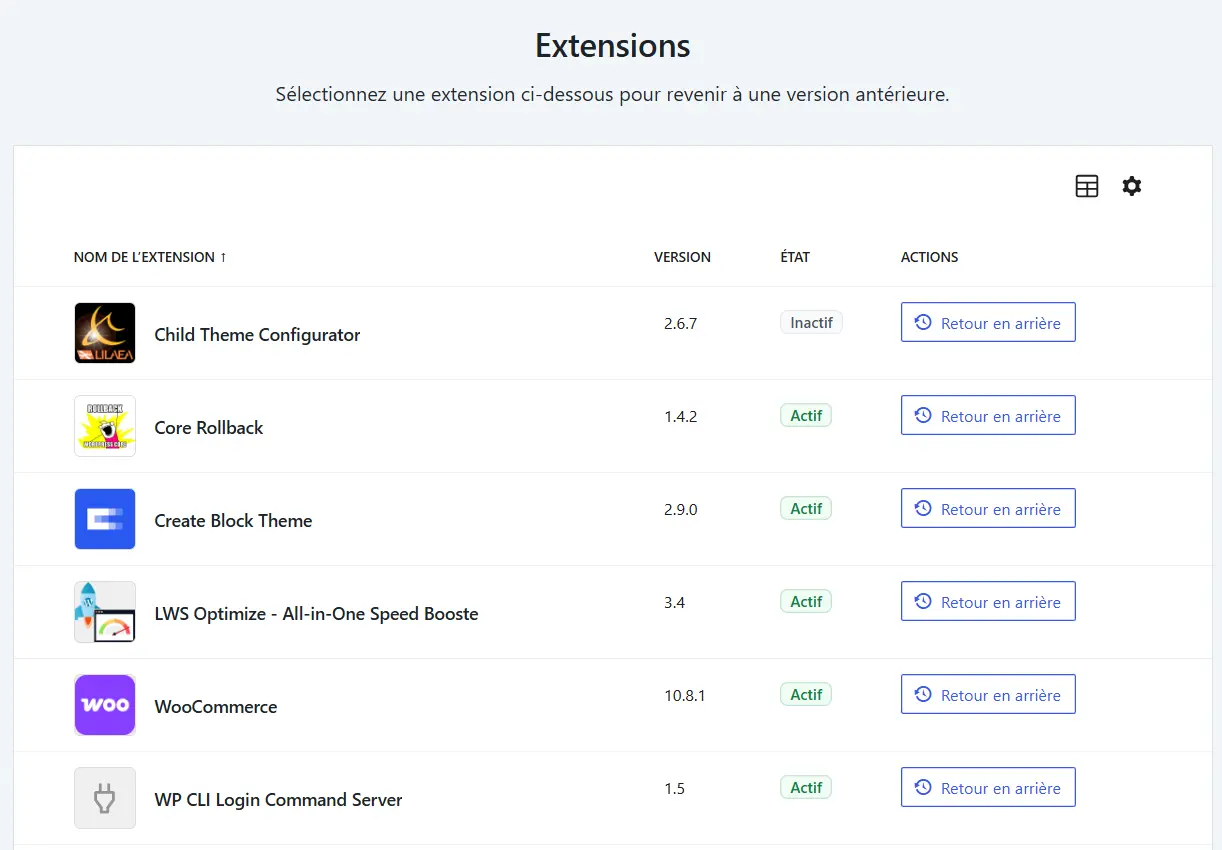Click Actif badge in WP CLI Login row
The height and width of the screenshot is (850, 1222).
tap(806, 787)
